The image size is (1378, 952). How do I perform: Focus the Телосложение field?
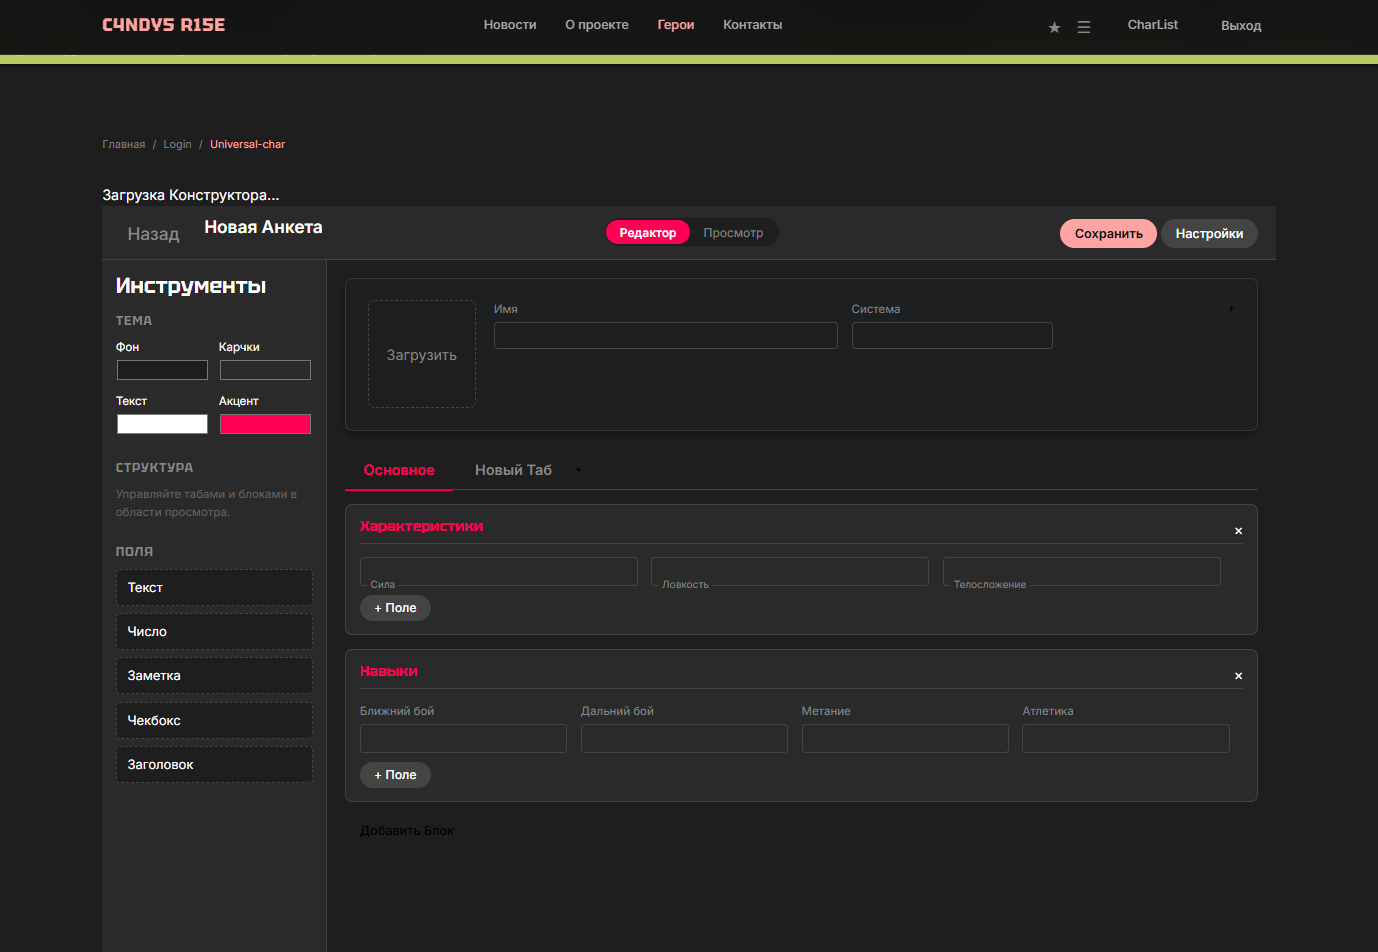click(1082, 571)
